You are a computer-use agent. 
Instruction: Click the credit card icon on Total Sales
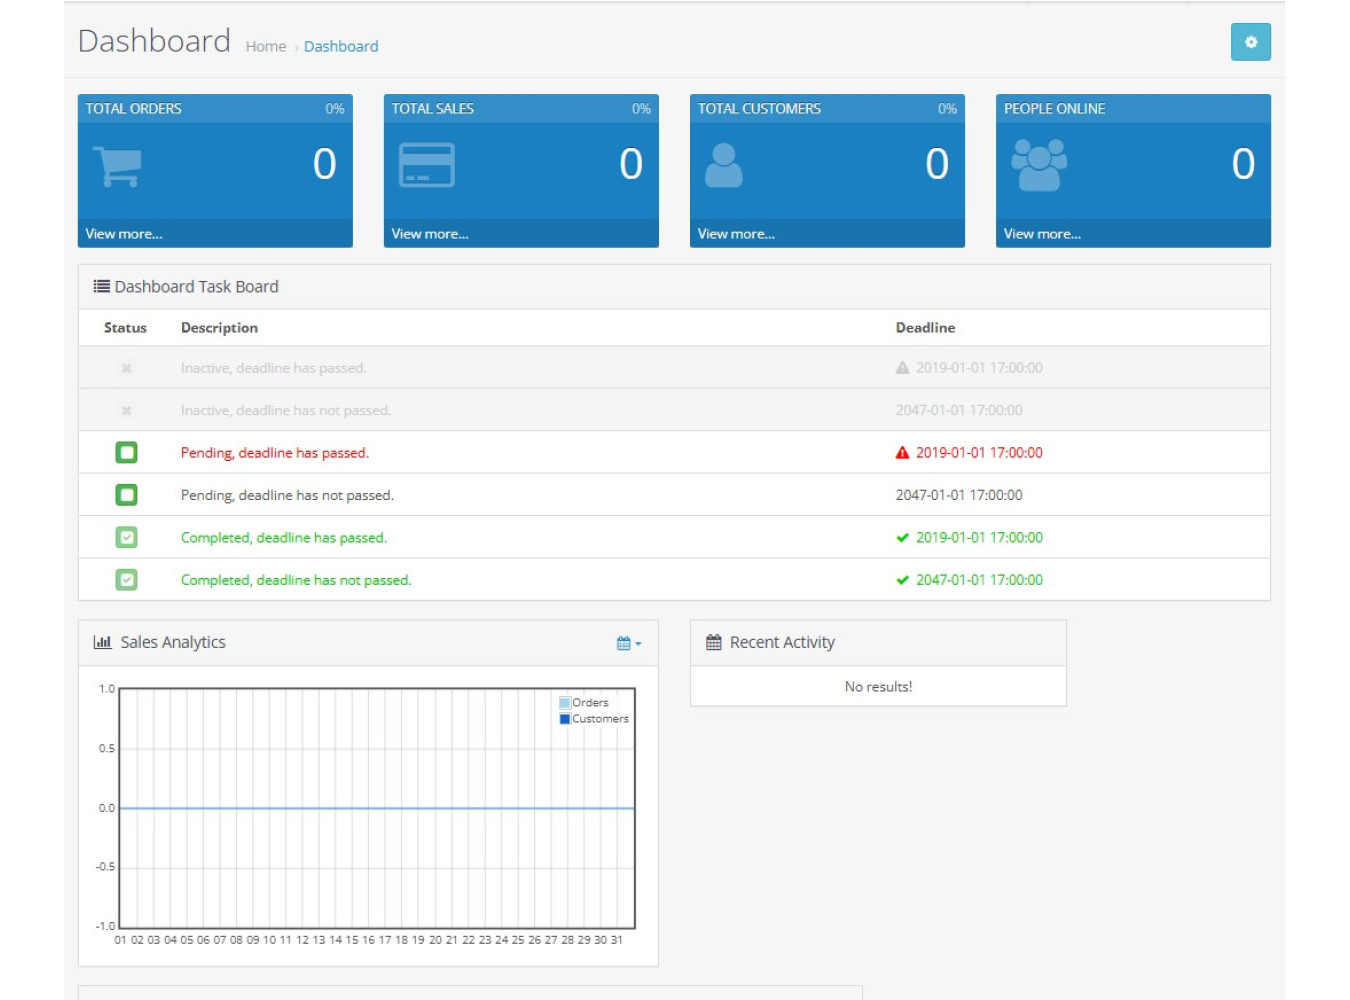[x=427, y=166]
